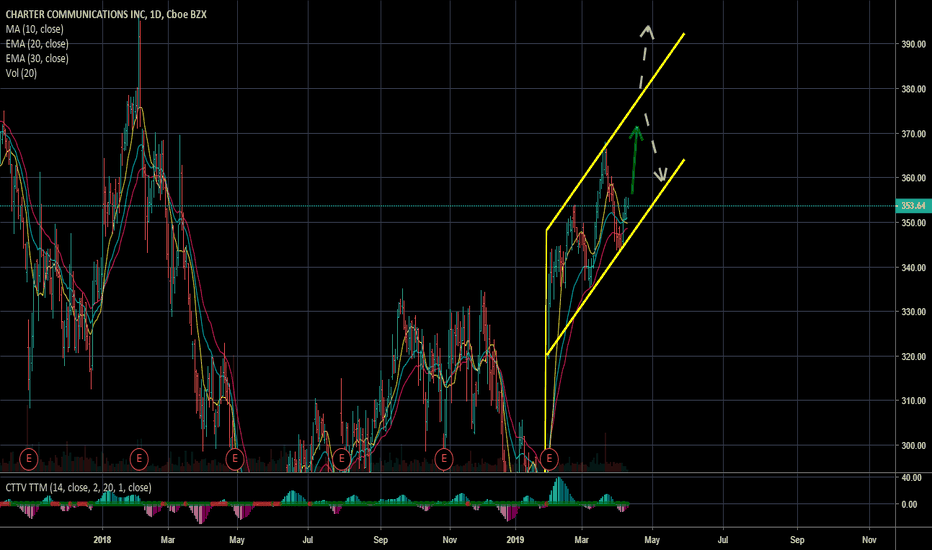Viewport: 932px width, 550px height.
Task: Click the current price tag 353.64
Action: [913, 206]
